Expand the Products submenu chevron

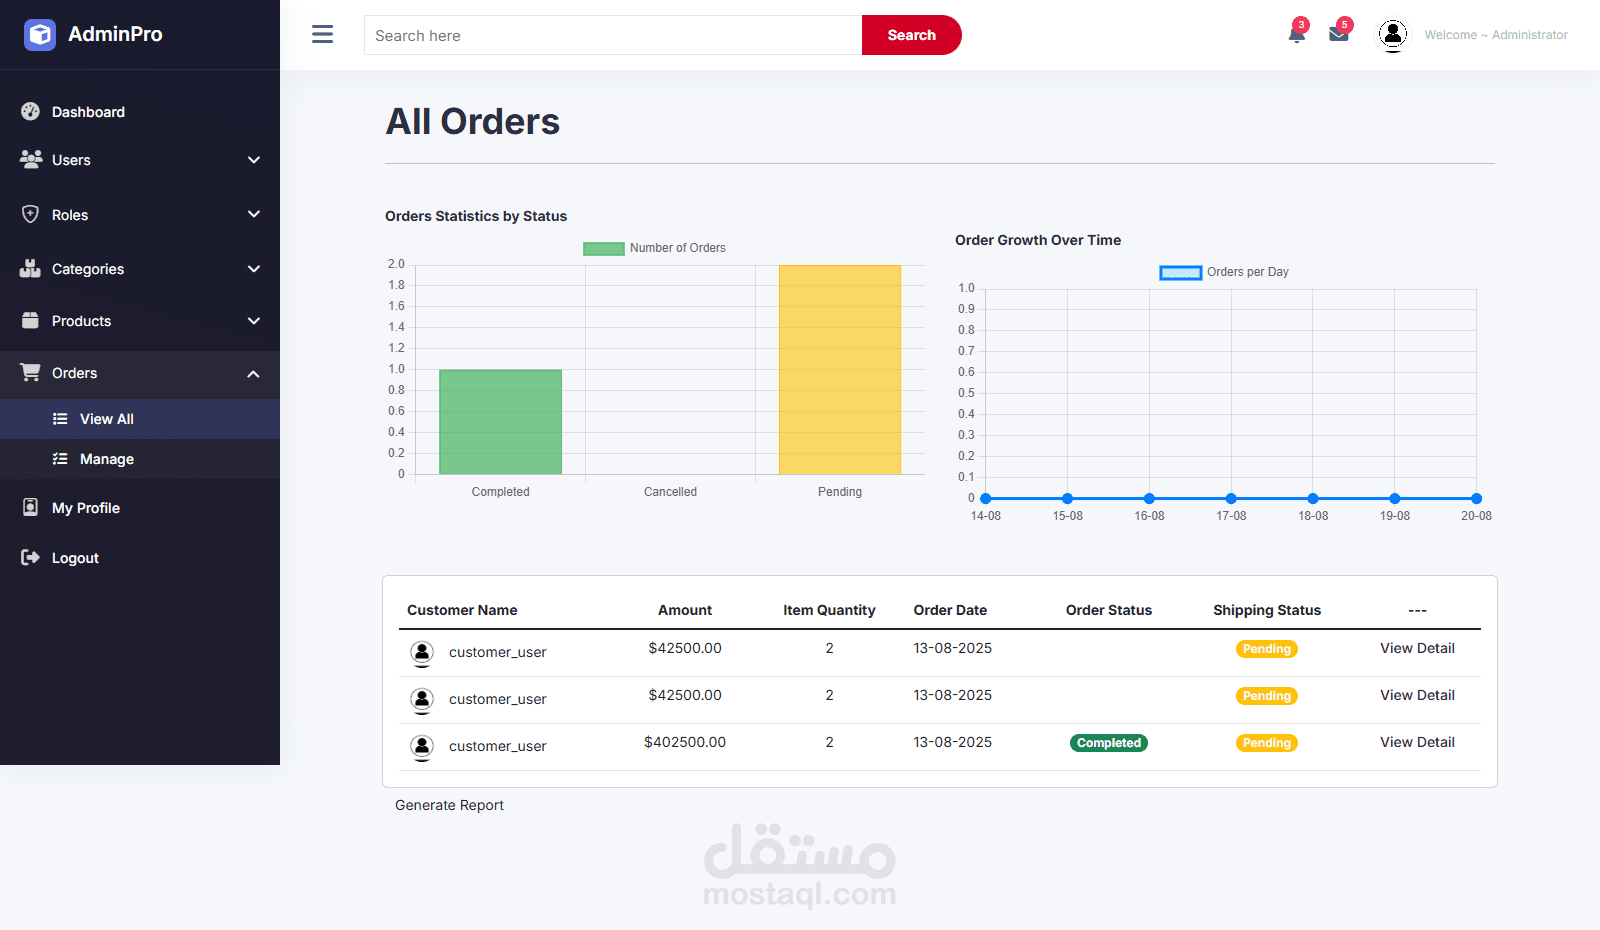(254, 321)
